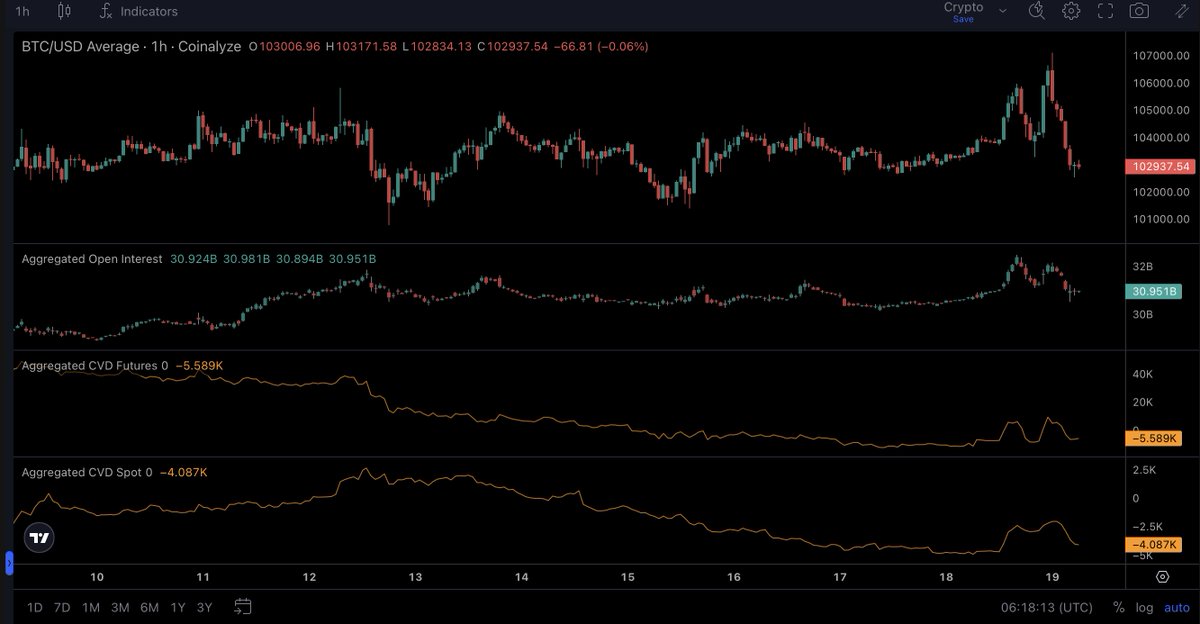The height and width of the screenshot is (624, 1200).
Task: Select the 7D date range
Action: [62, 607]
